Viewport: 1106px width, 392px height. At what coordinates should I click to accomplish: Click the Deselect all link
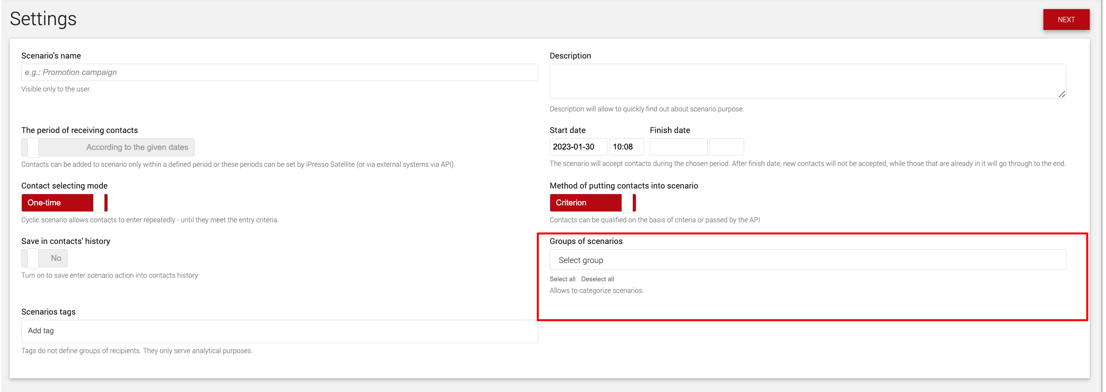click(x=597, y=279)
